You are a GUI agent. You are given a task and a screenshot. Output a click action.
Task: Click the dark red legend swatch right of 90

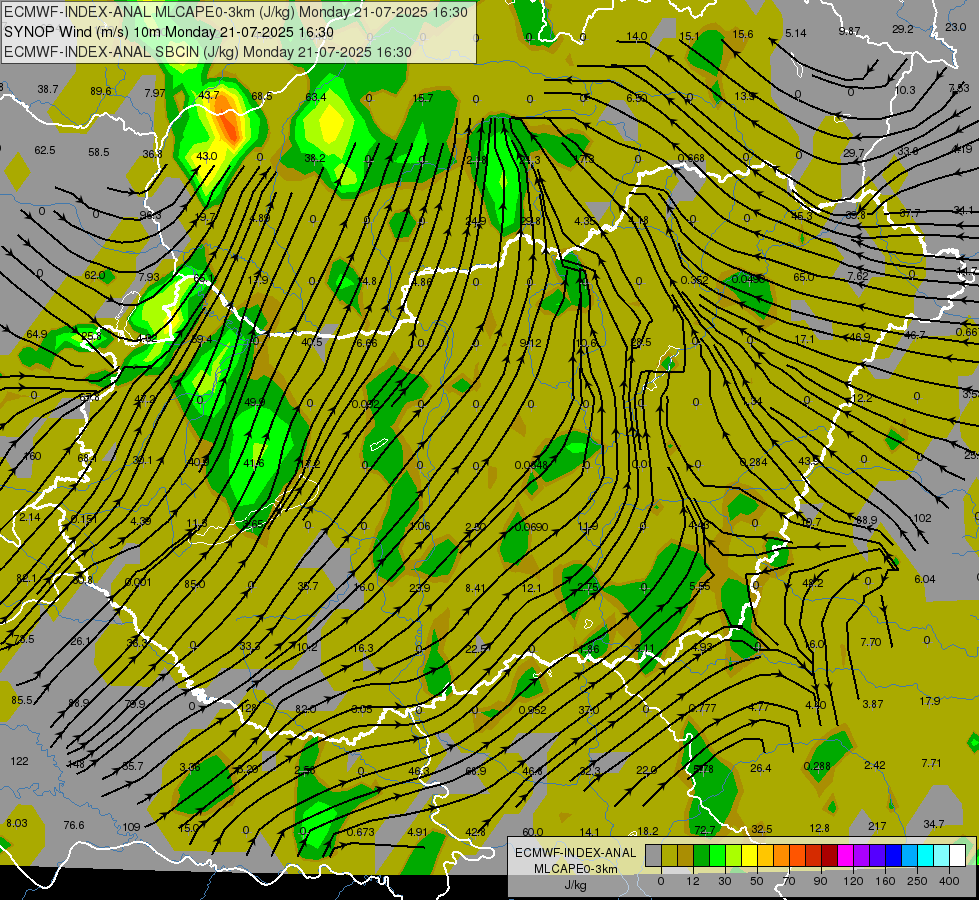pos(830,855)
